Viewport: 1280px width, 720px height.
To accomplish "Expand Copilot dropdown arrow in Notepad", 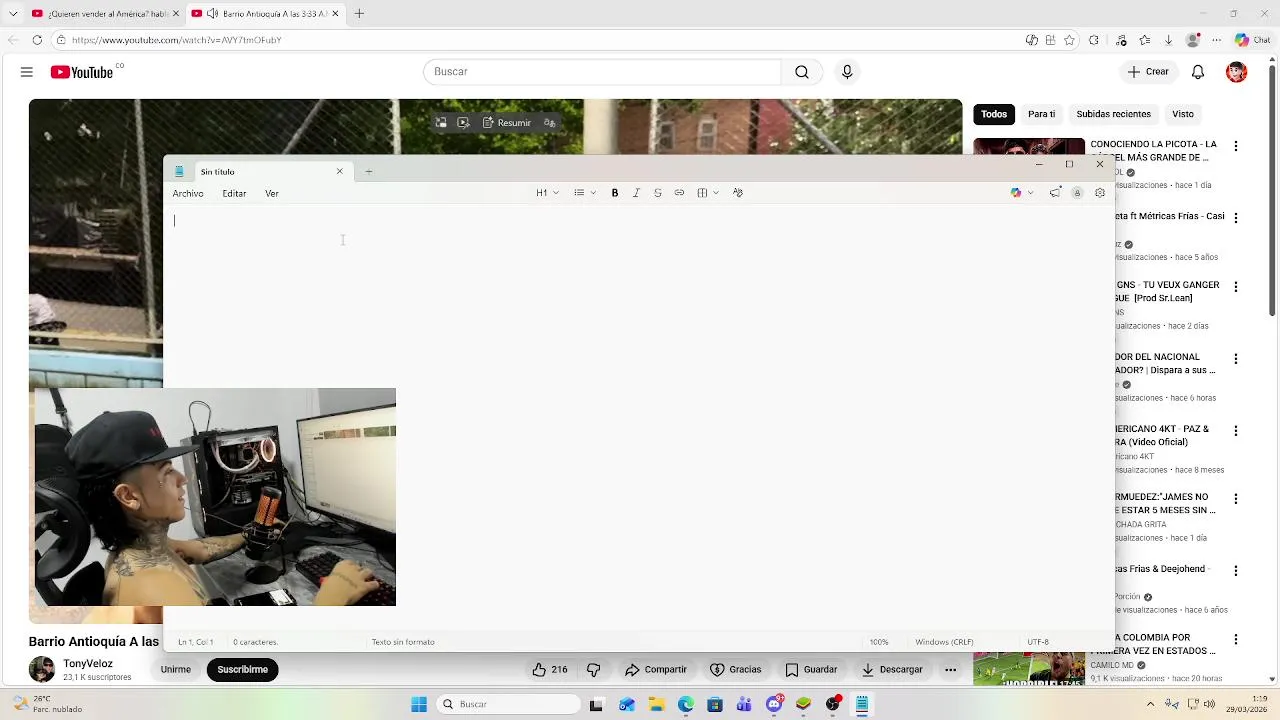I will 1031,193.
